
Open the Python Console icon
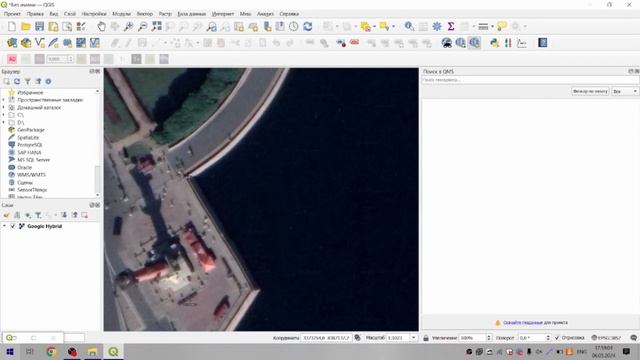point(495,42)
